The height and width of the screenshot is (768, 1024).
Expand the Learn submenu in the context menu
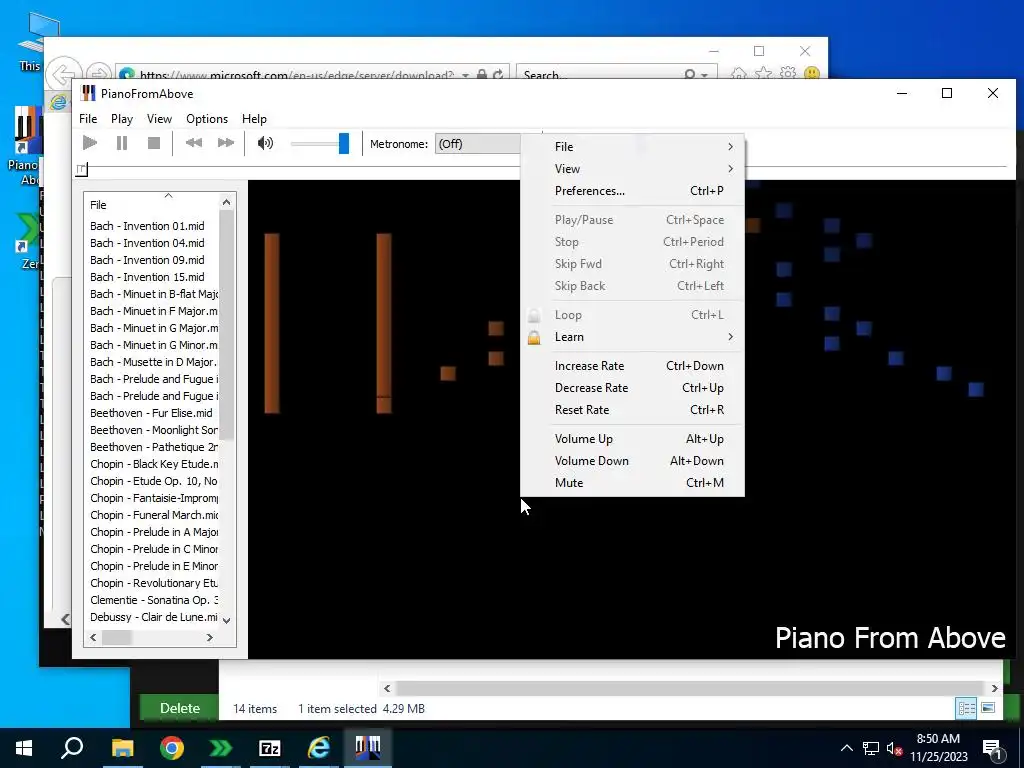[x=632, y=337]
